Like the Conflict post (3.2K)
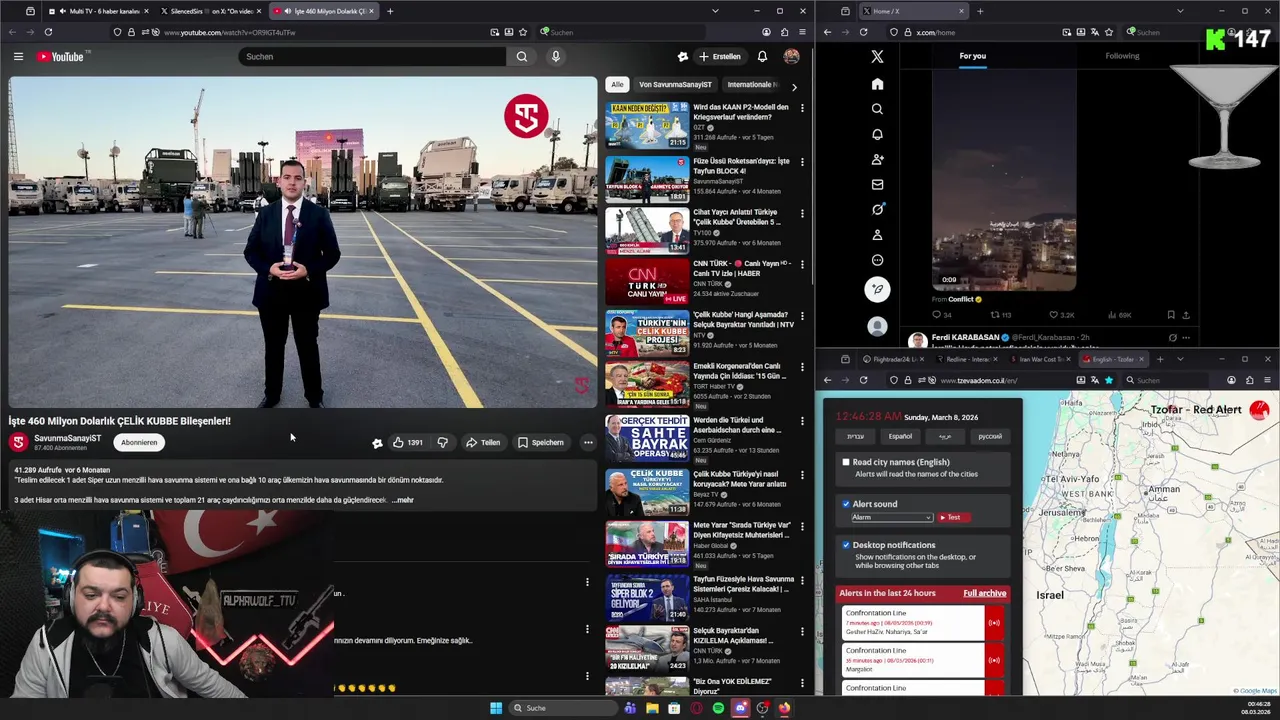 1060,315
